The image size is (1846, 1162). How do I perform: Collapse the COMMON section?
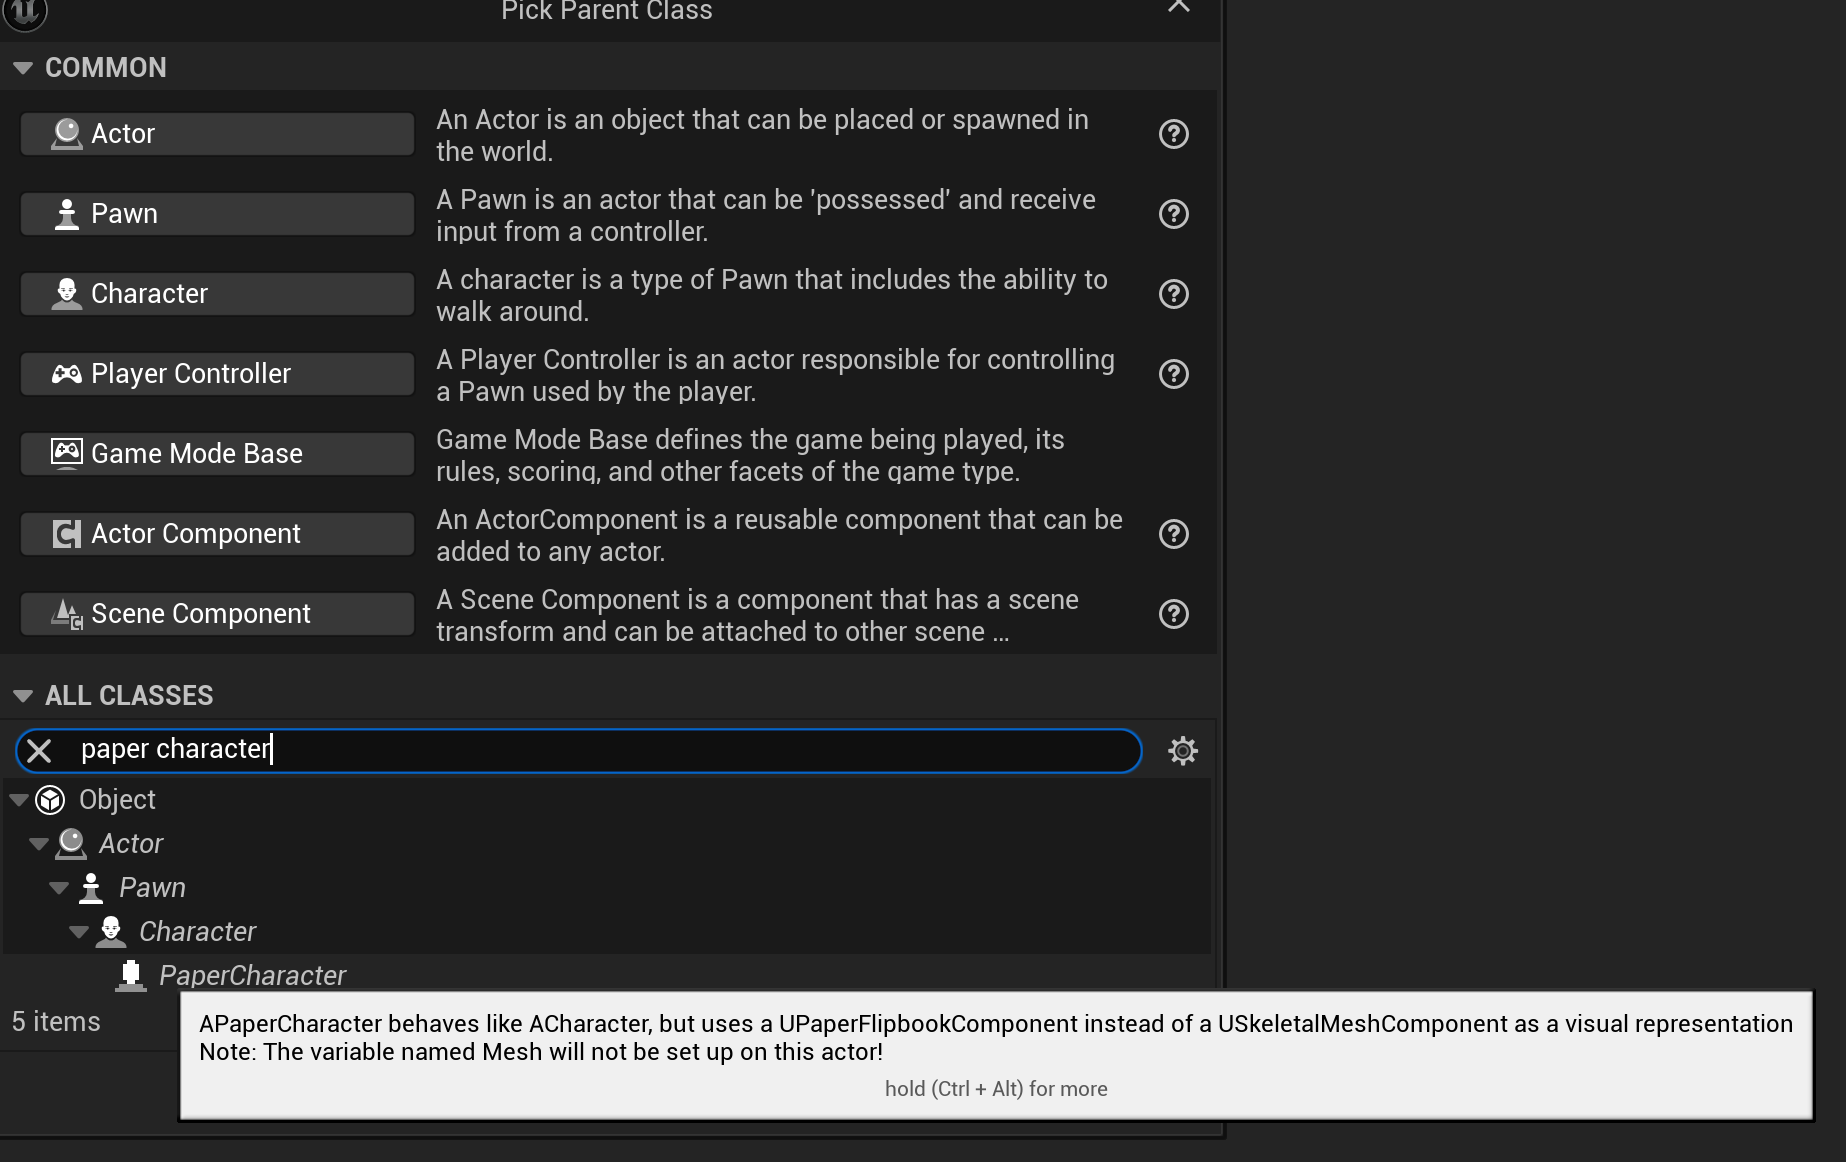(x=23, y=68)
